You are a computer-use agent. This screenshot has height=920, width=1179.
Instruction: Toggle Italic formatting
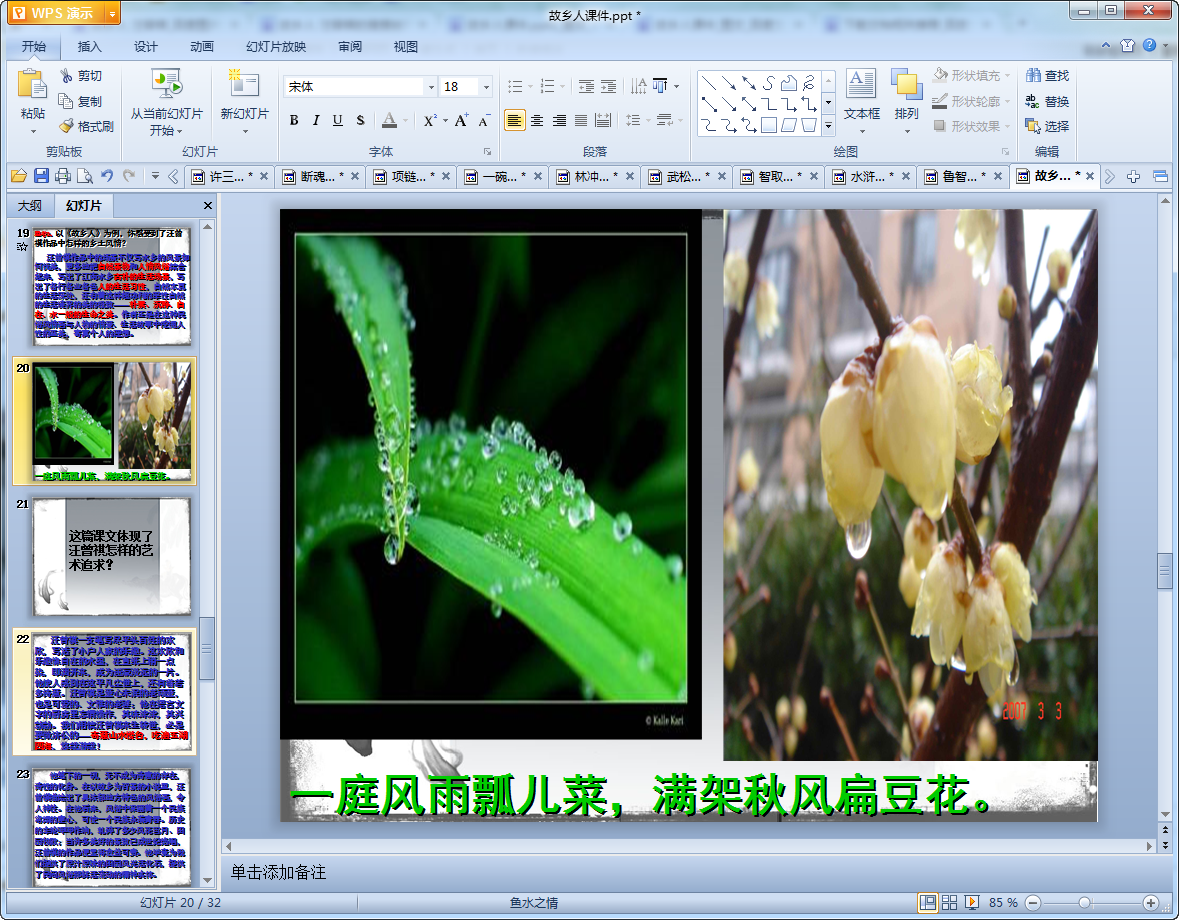tap(316, 120)
